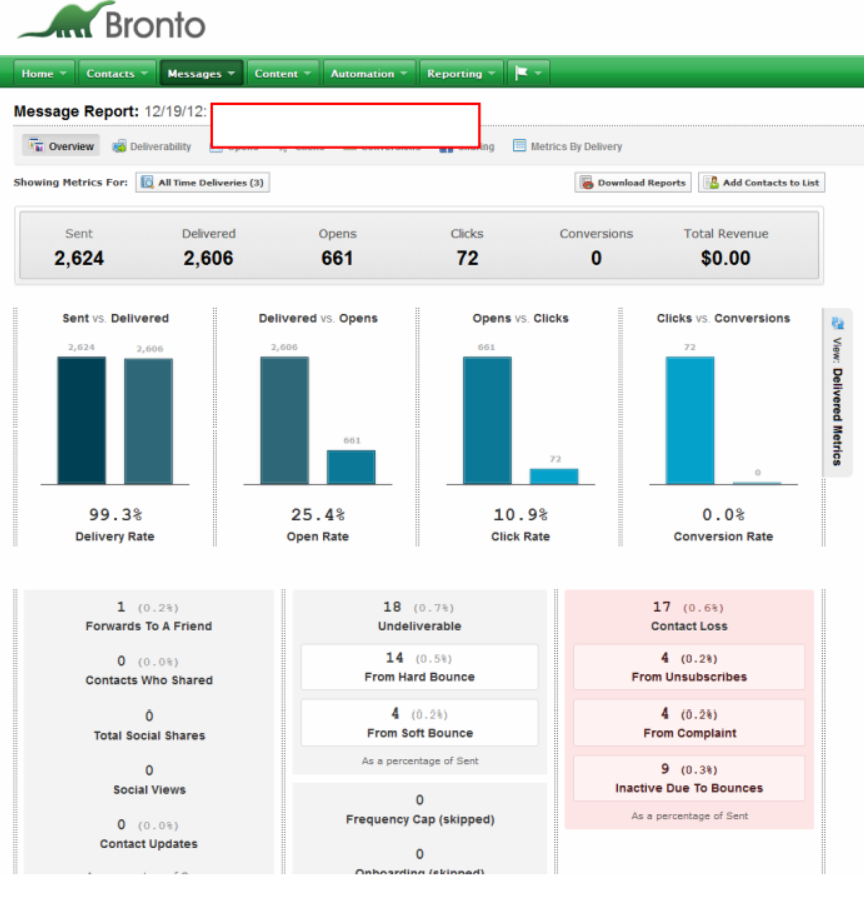Click the Deliverability tab icon

pos(119,146)
